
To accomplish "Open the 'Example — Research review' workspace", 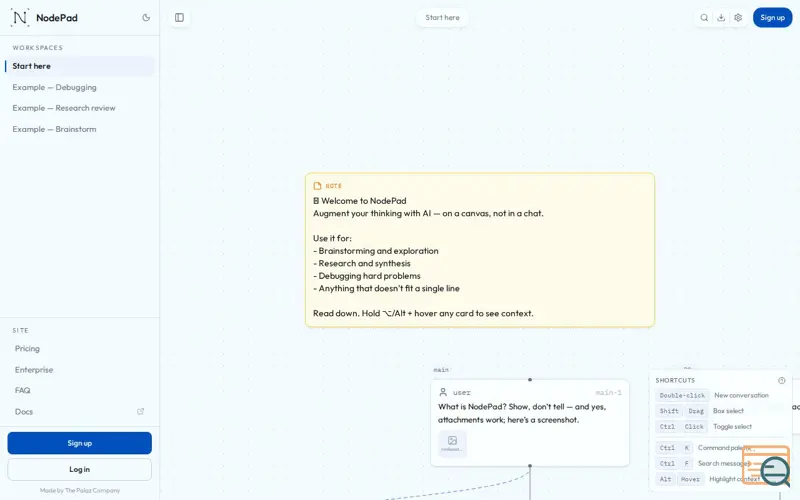I will 80,108.
